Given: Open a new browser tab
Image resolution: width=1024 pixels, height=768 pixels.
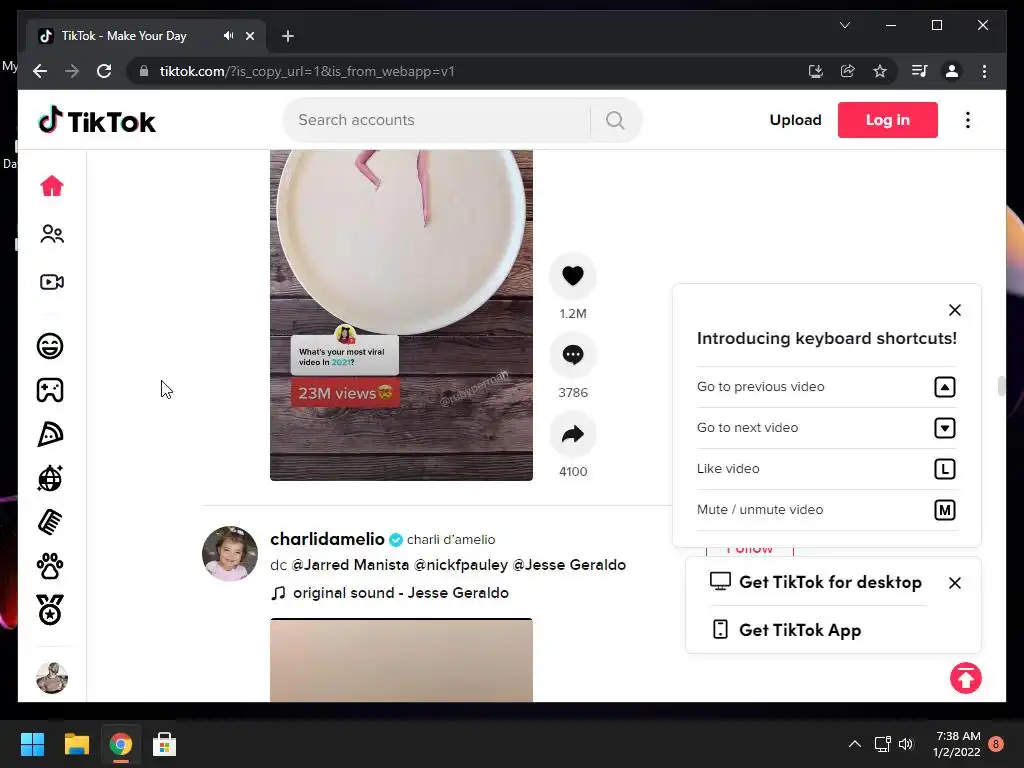Looking at the screenshot, I should click(288, 36).
